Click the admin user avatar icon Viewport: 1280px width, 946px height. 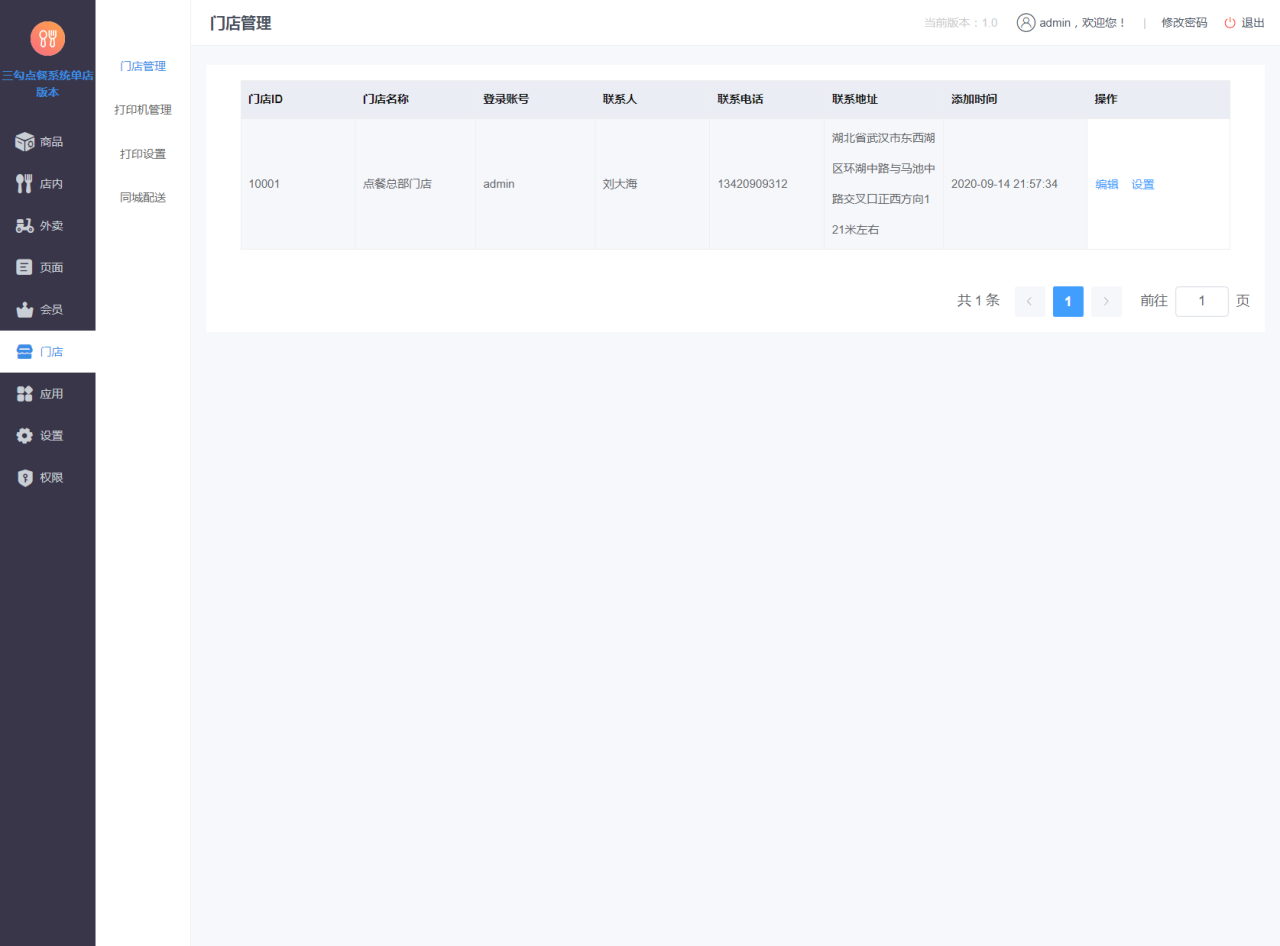click(1026, 23)
